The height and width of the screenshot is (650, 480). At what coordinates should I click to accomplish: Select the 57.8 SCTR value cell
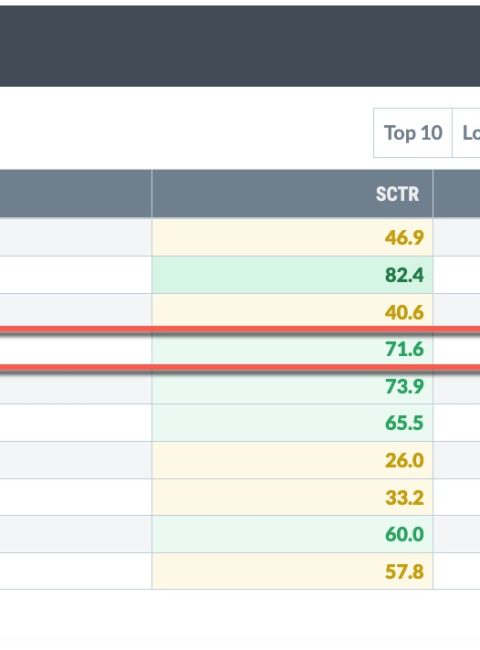pos(292,571)
